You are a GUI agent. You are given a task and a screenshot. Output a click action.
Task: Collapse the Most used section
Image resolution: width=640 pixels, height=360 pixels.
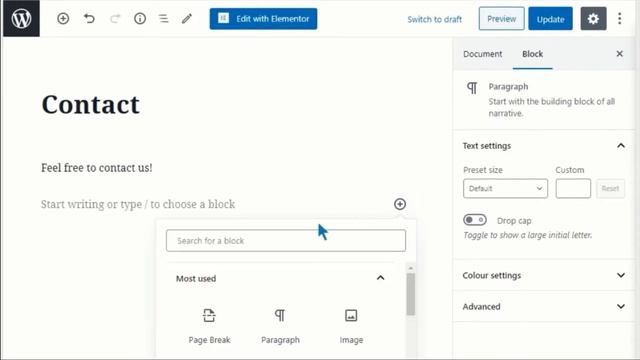click(x=281, y=278)
